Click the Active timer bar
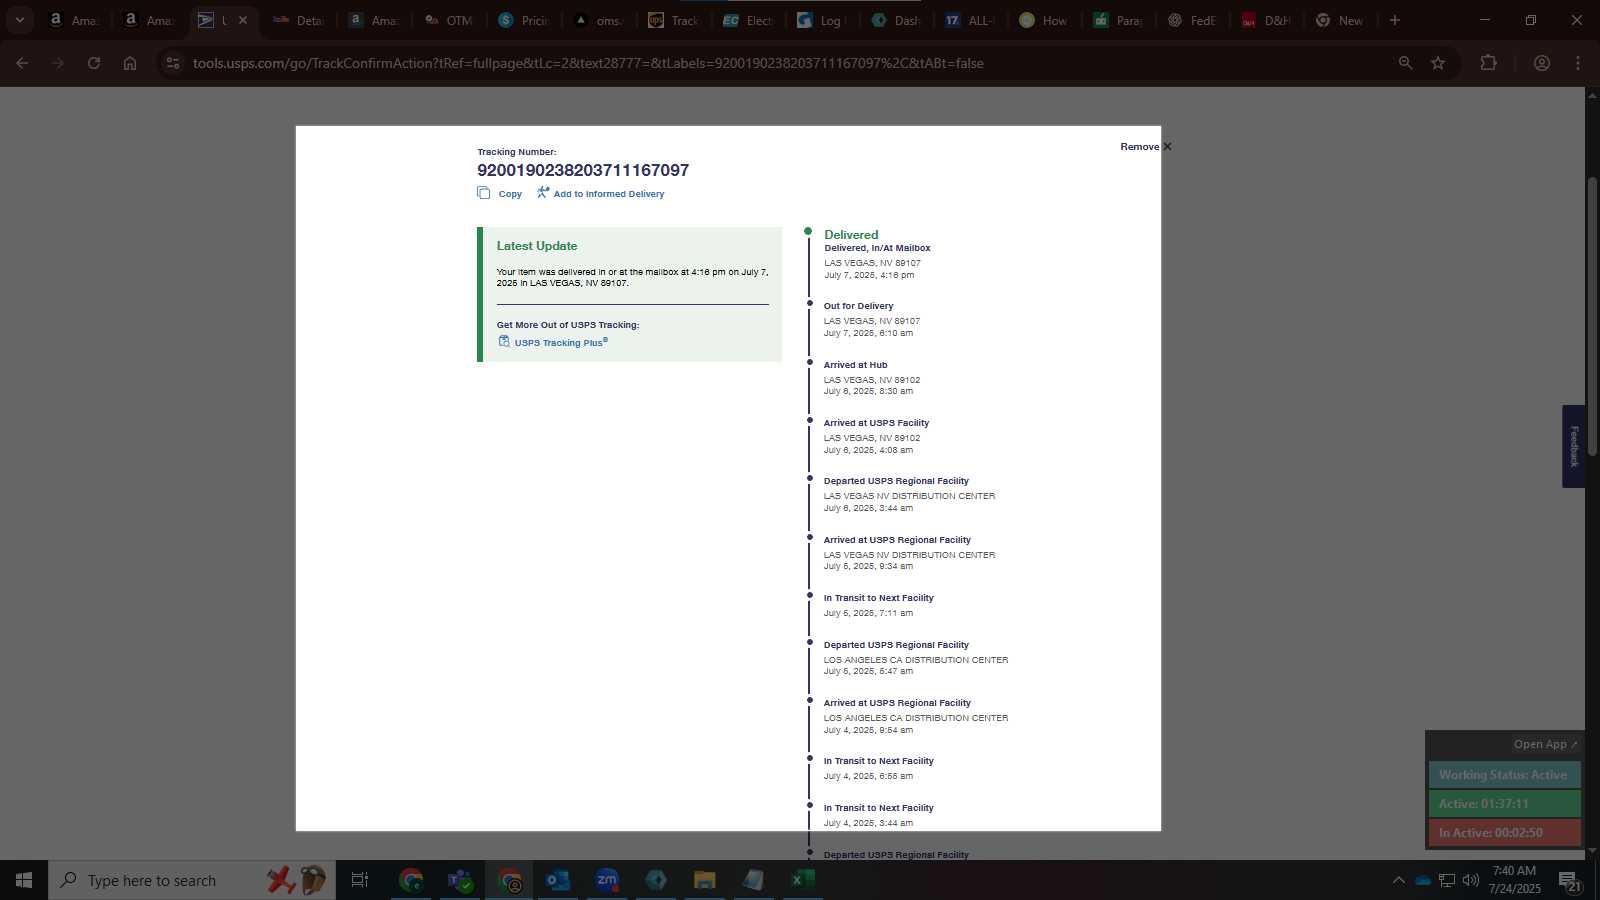The height and width of the screenshot is (900, 1600). (1504, 804)
